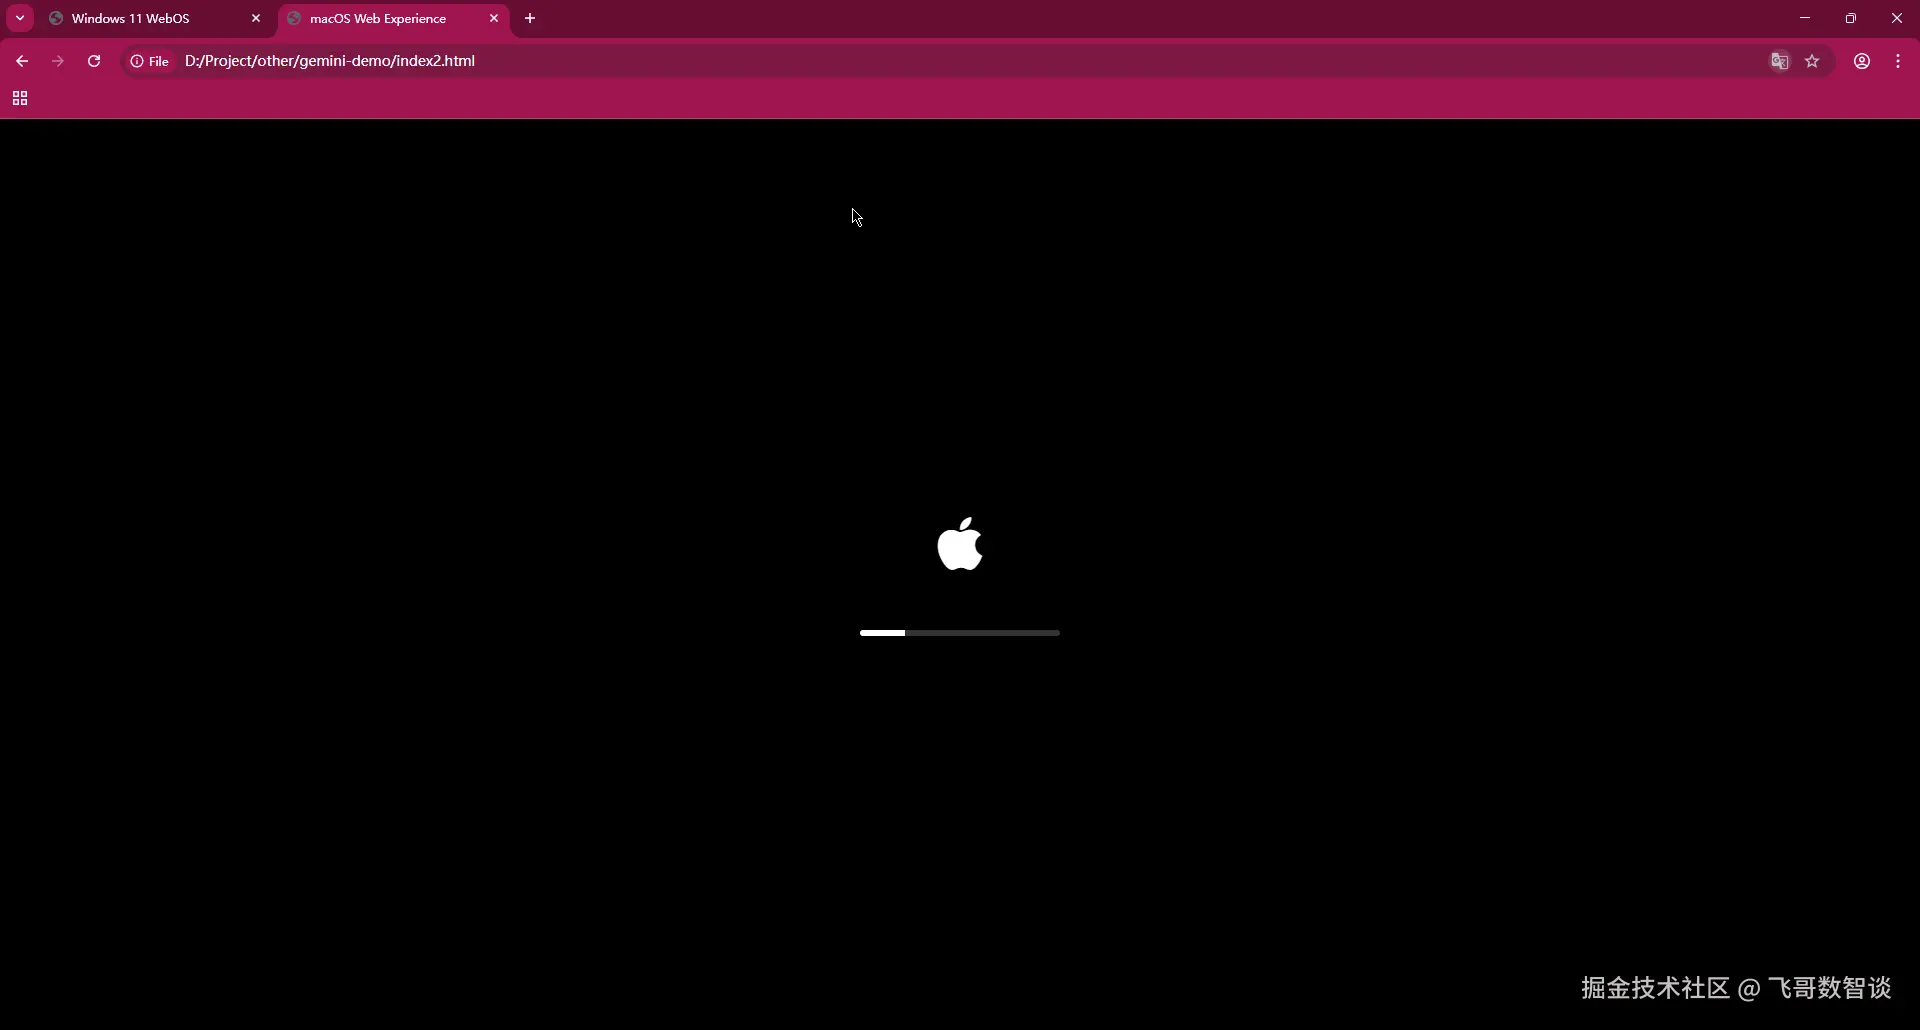This screenshot has width=1920, height=1030.
Task: Click the boot progress bar
Action: (960, 633)
